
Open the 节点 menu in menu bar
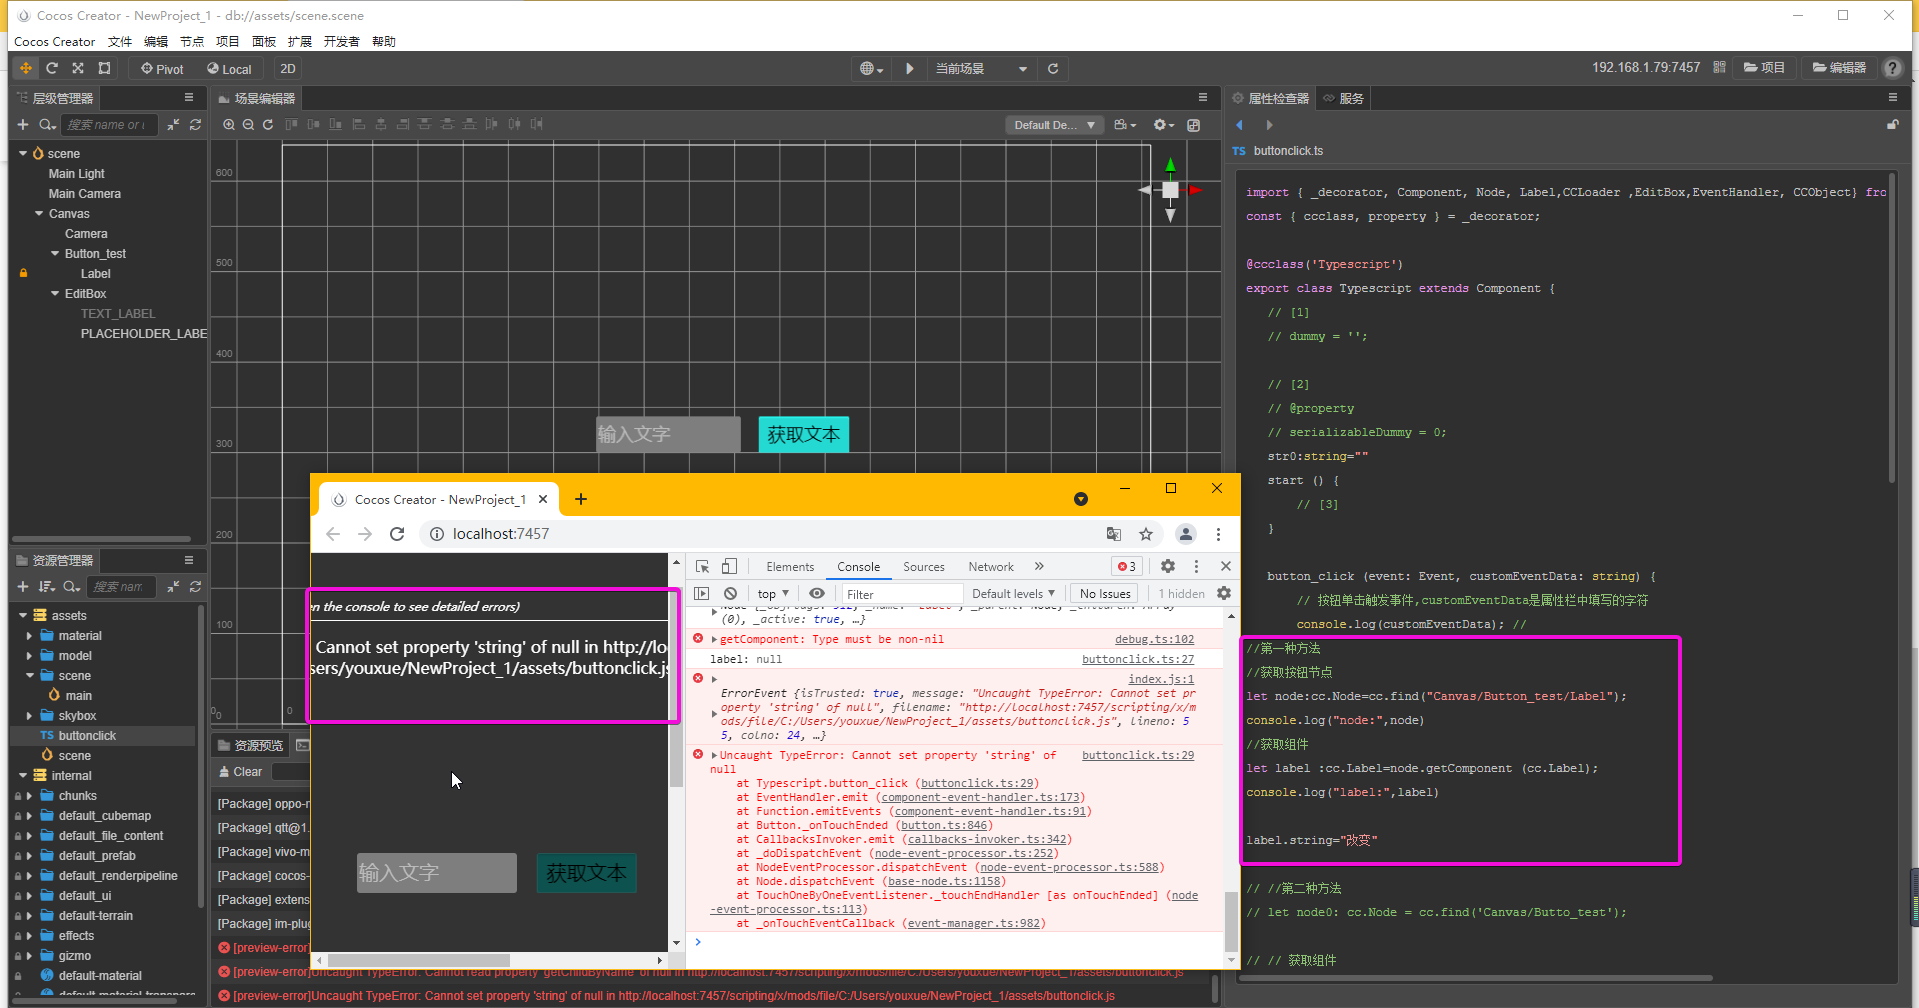click(x=191, y=41)
